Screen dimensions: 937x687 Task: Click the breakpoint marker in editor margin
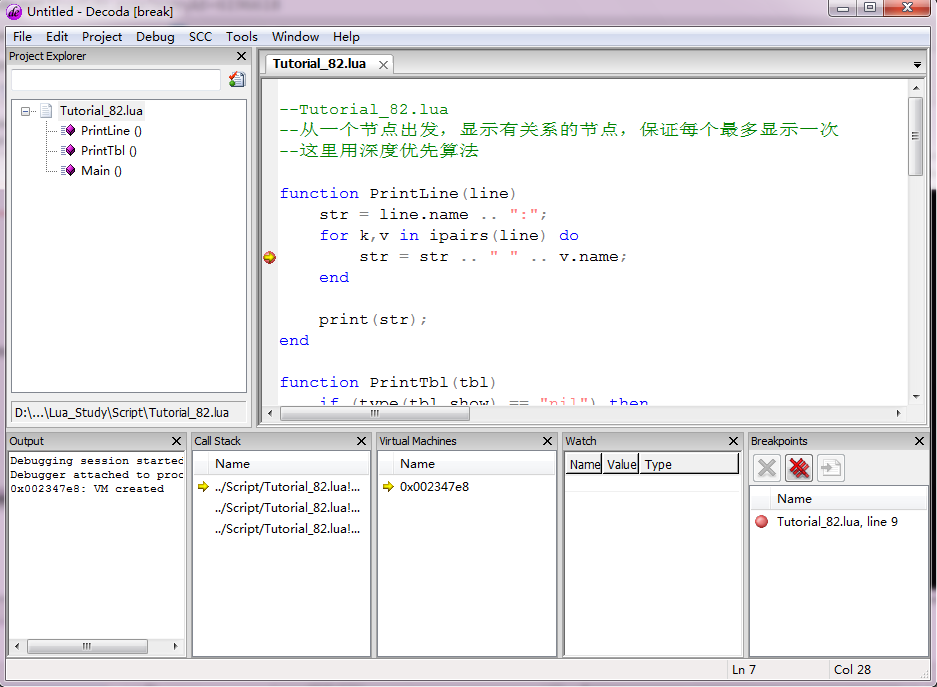[270, 257]
